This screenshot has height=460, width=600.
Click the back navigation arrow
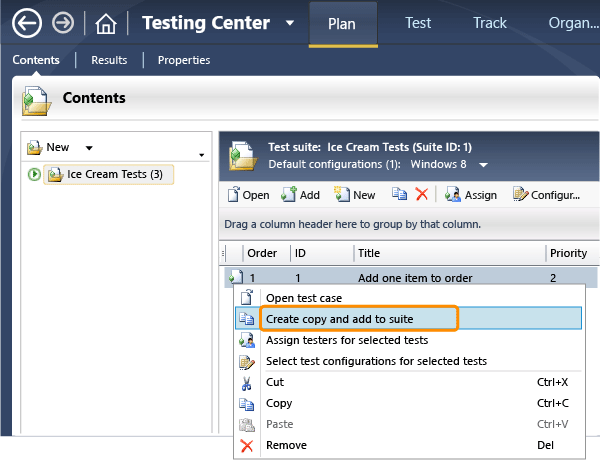[27, 23]
